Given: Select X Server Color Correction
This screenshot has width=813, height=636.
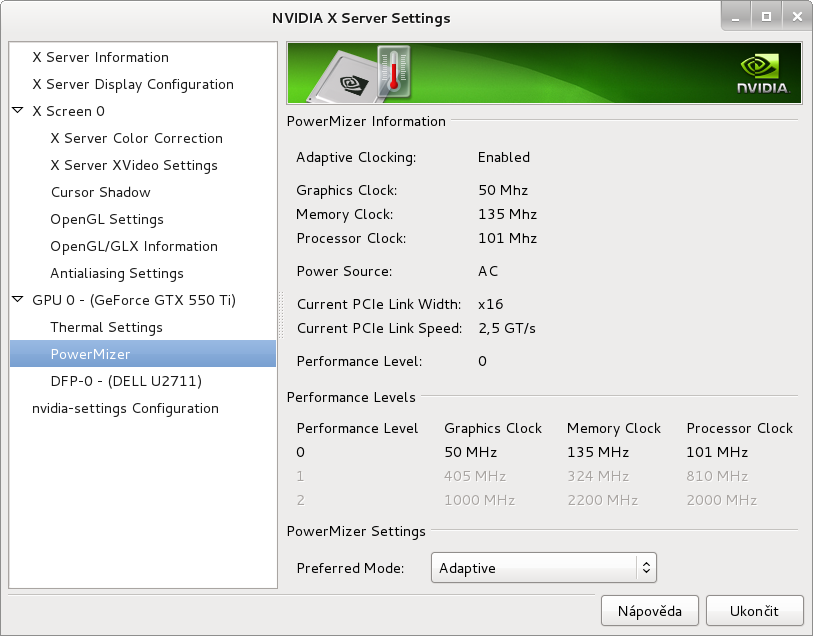Looking at the screenshot, I should coord(136,138).
